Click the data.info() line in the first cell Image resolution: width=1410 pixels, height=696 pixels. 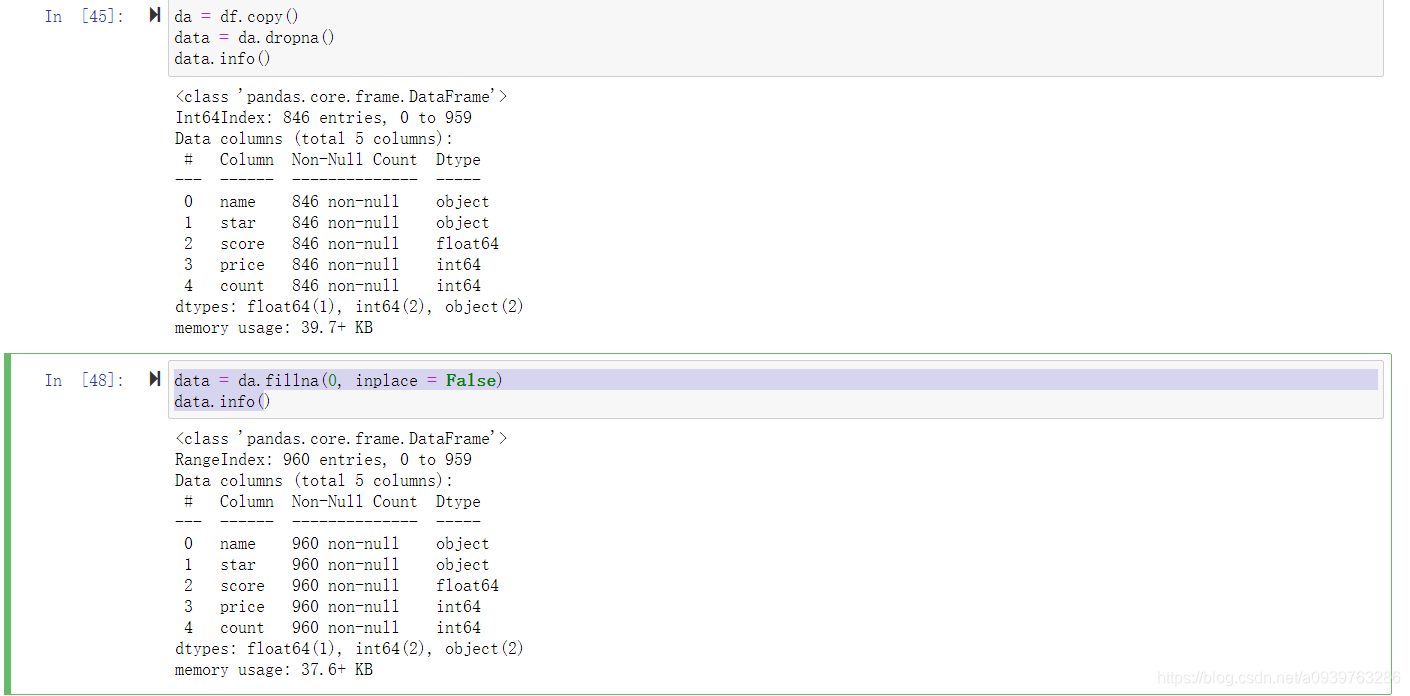tap(222, 59)
